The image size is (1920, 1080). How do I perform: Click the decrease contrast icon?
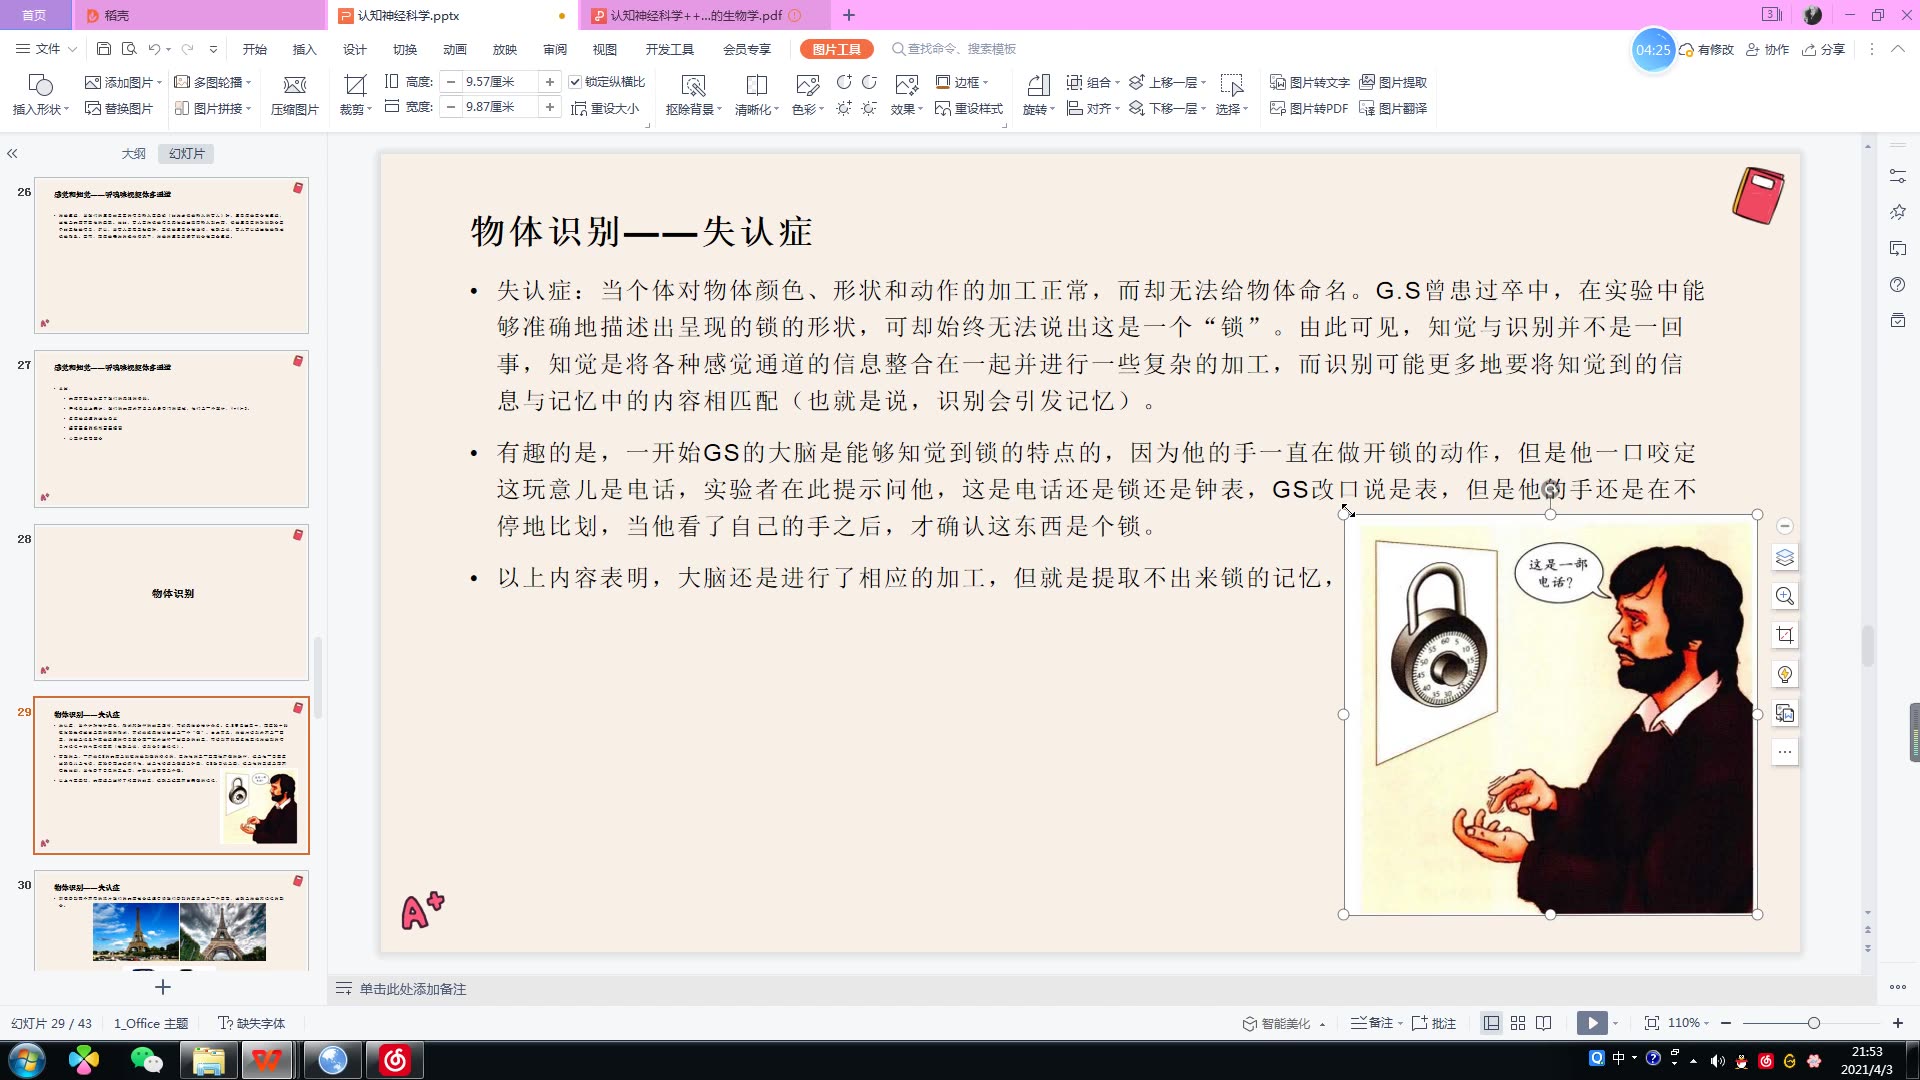point(870,82)
